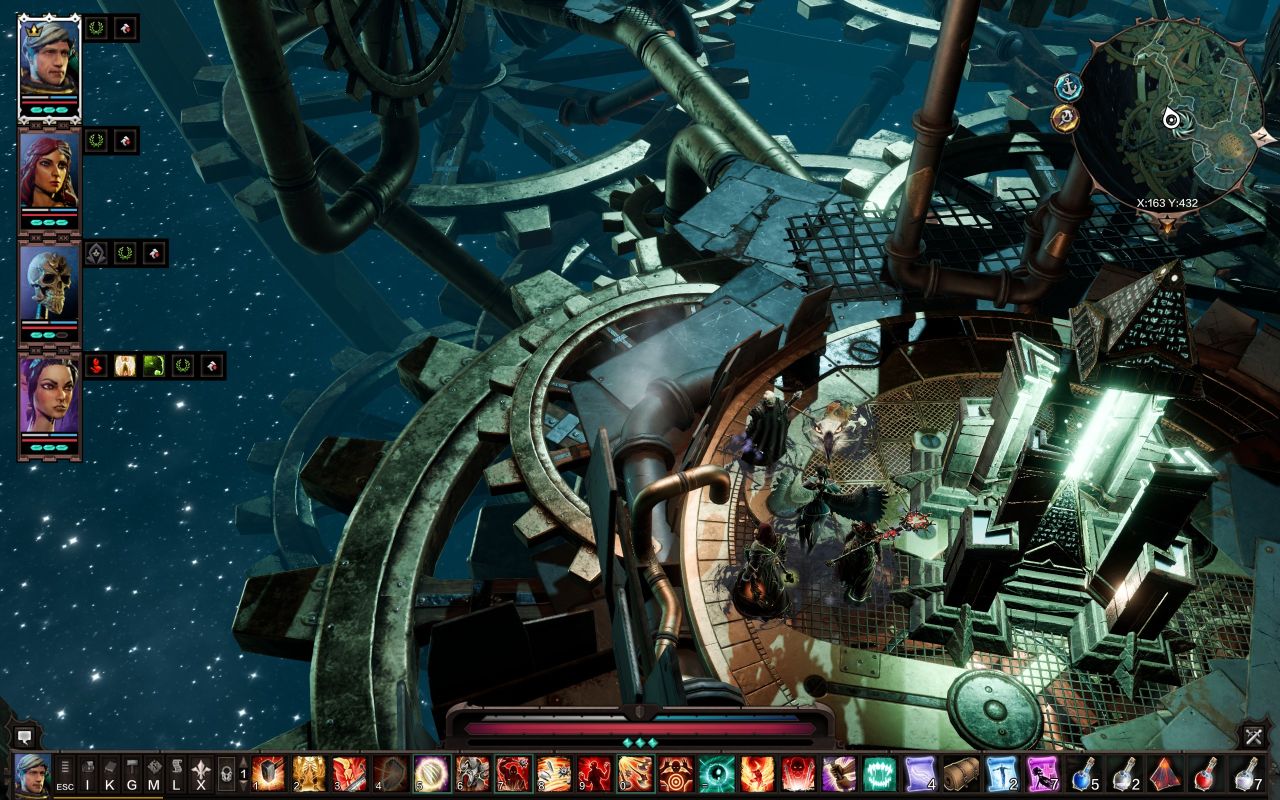Select the shield skill in slot 4
This screenshot has height=800, width=1280.
(x=391, y=774)
